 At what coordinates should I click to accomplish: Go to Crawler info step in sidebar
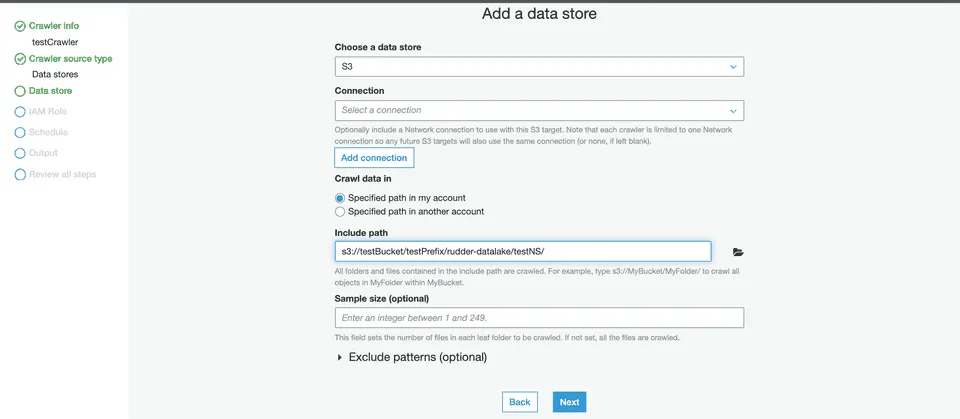(54, 26)
